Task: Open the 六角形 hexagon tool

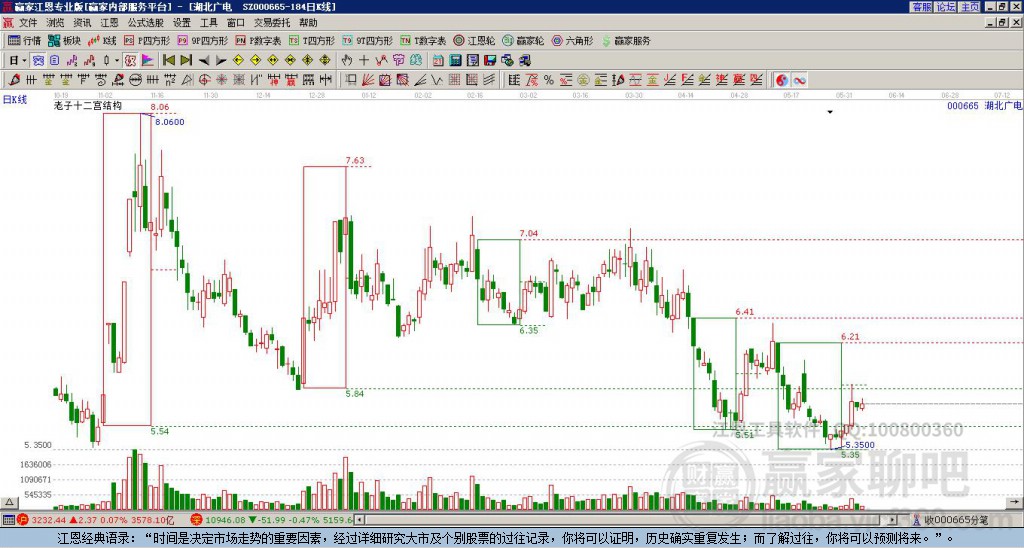Action: click(572, 40)
